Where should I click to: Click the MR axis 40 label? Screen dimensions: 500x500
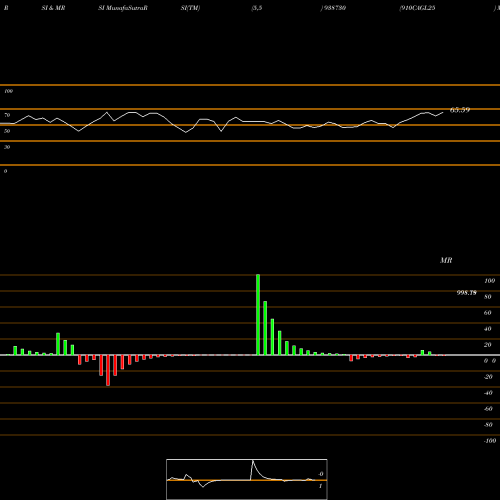coord(488,329)
